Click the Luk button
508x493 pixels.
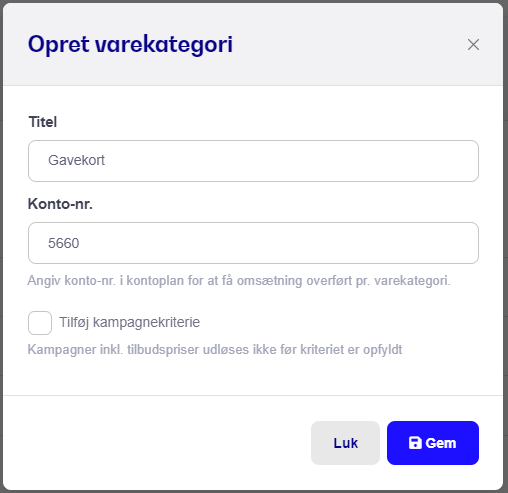345,443
